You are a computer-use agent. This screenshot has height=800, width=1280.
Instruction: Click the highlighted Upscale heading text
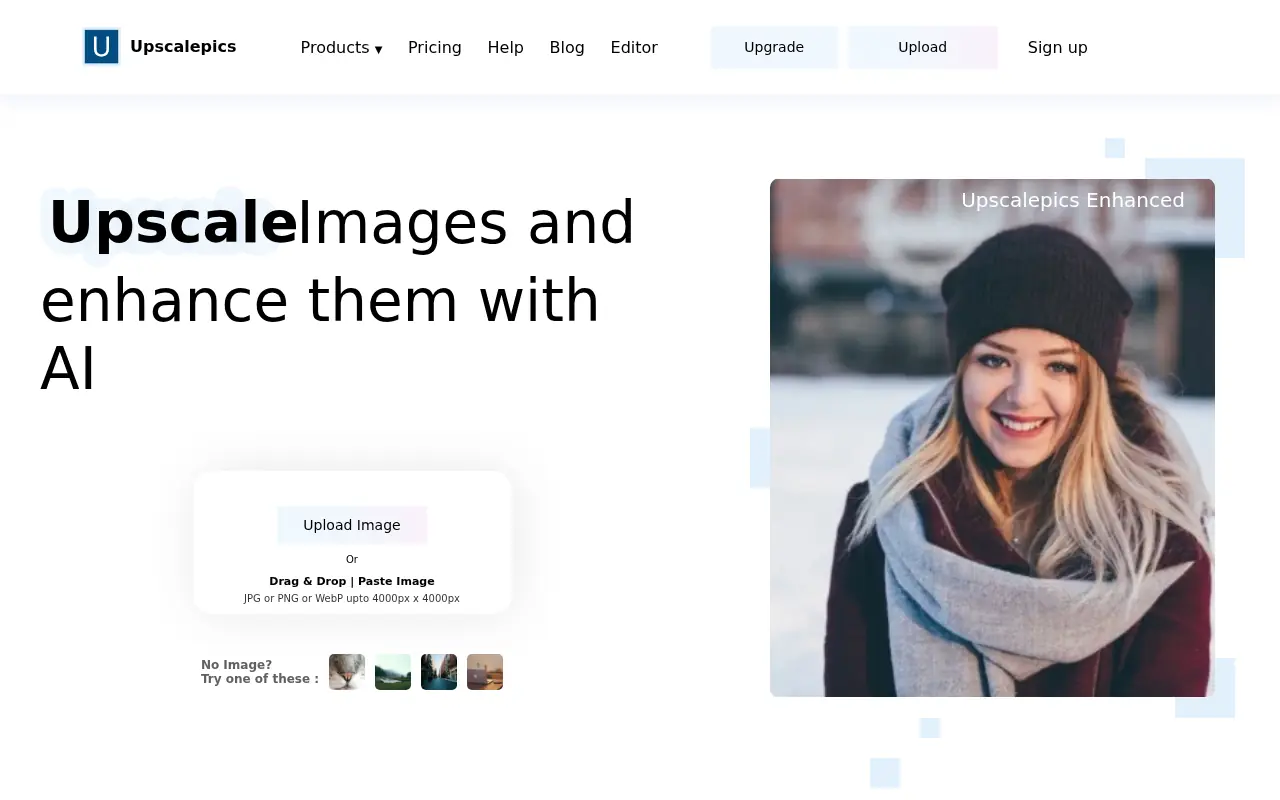point(172,222)
